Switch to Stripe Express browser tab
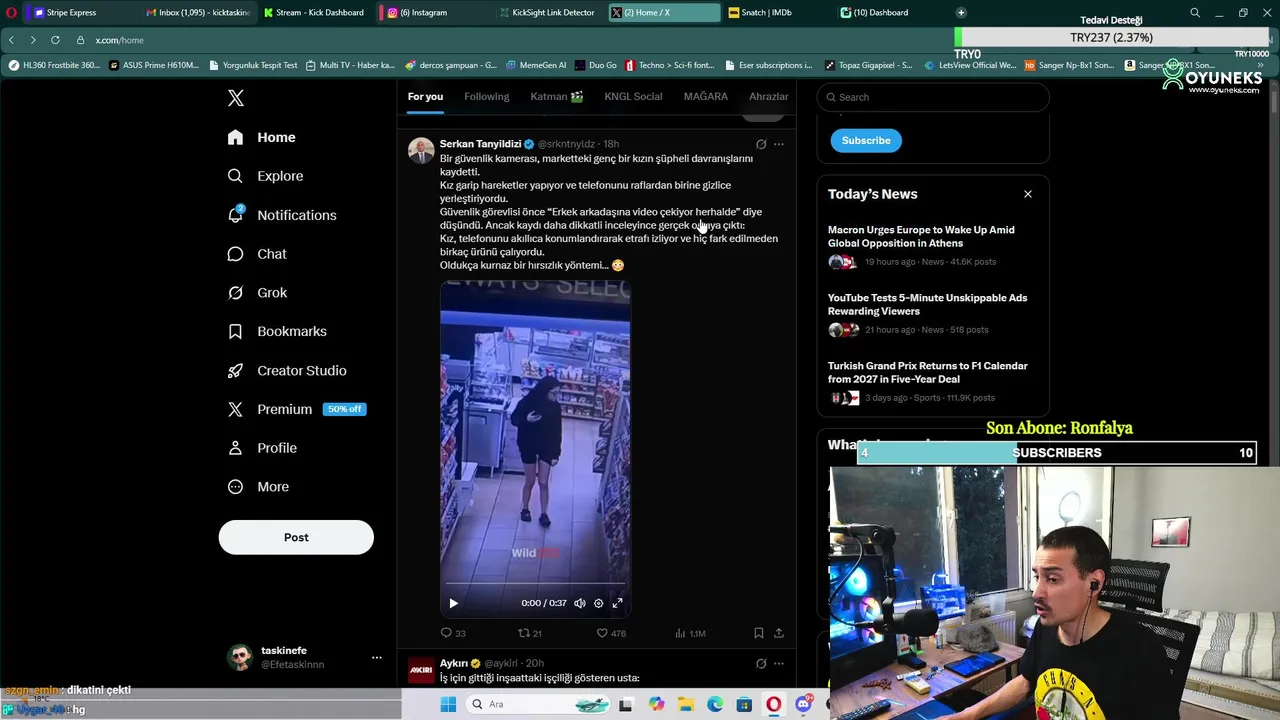The image size is (1280, 720). (78, 12)
